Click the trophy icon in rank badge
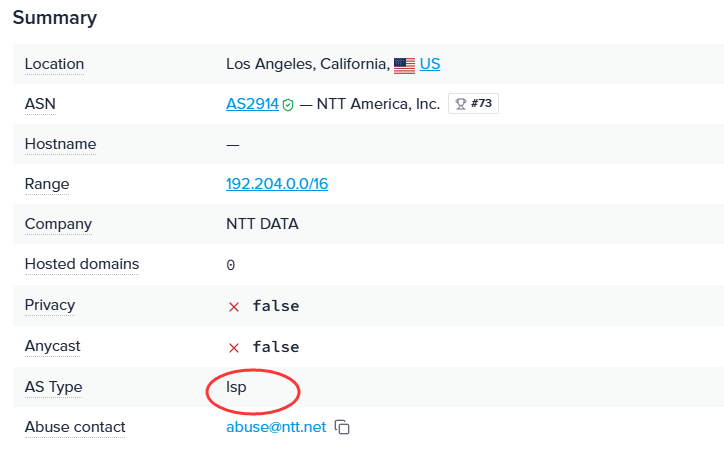This screenshot has height=458, width=724. tap(461, 104)
